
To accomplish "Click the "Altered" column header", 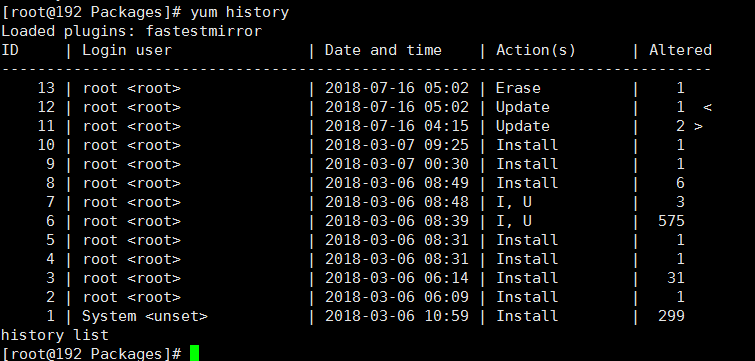I will coord(680,50).
